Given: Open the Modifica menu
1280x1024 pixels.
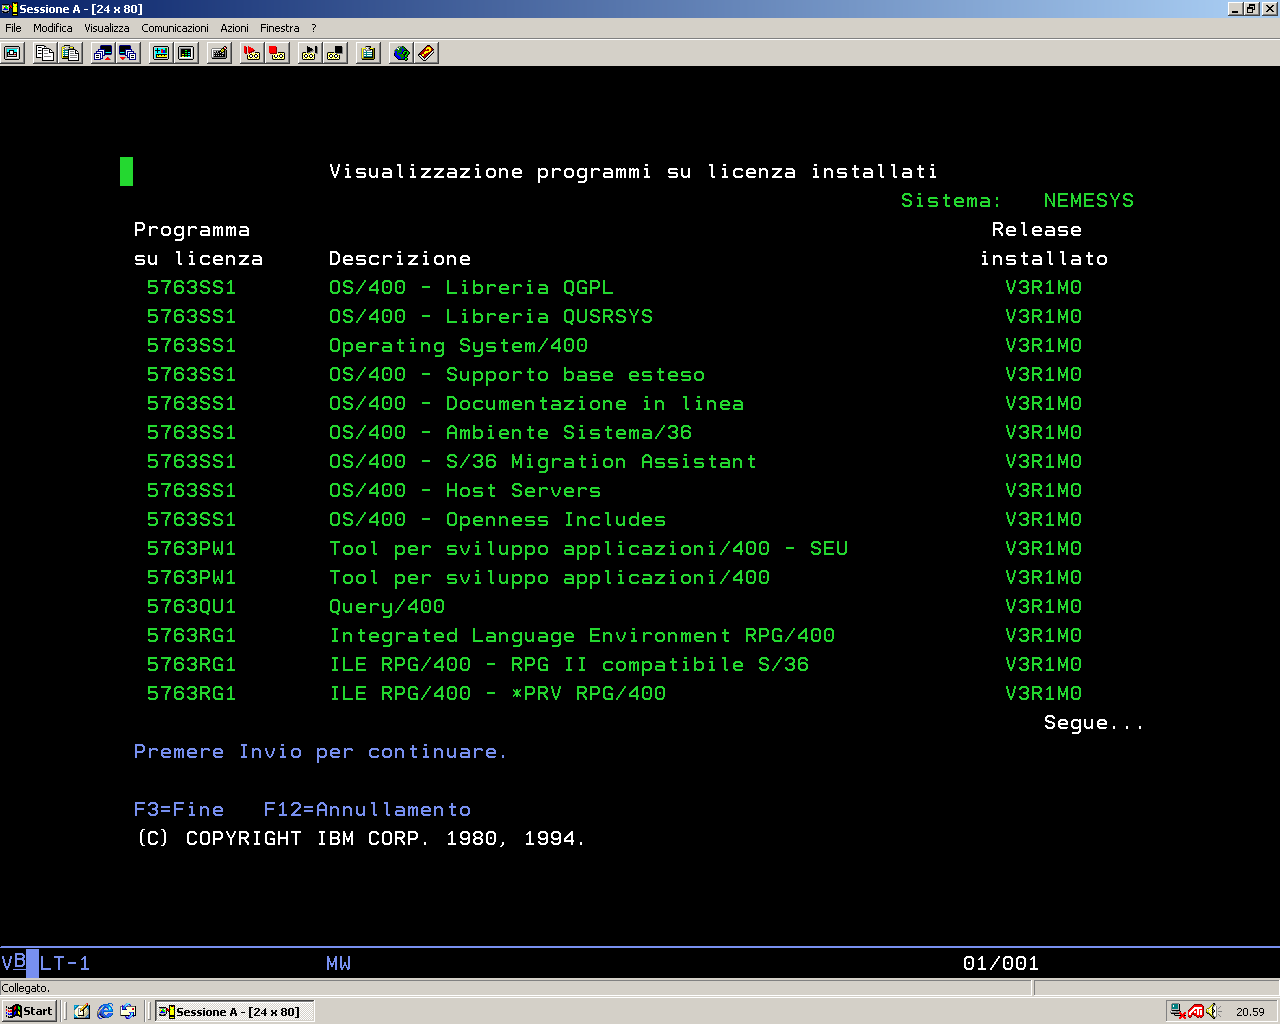Looking at the screenshot, I should tap(53, 28).
